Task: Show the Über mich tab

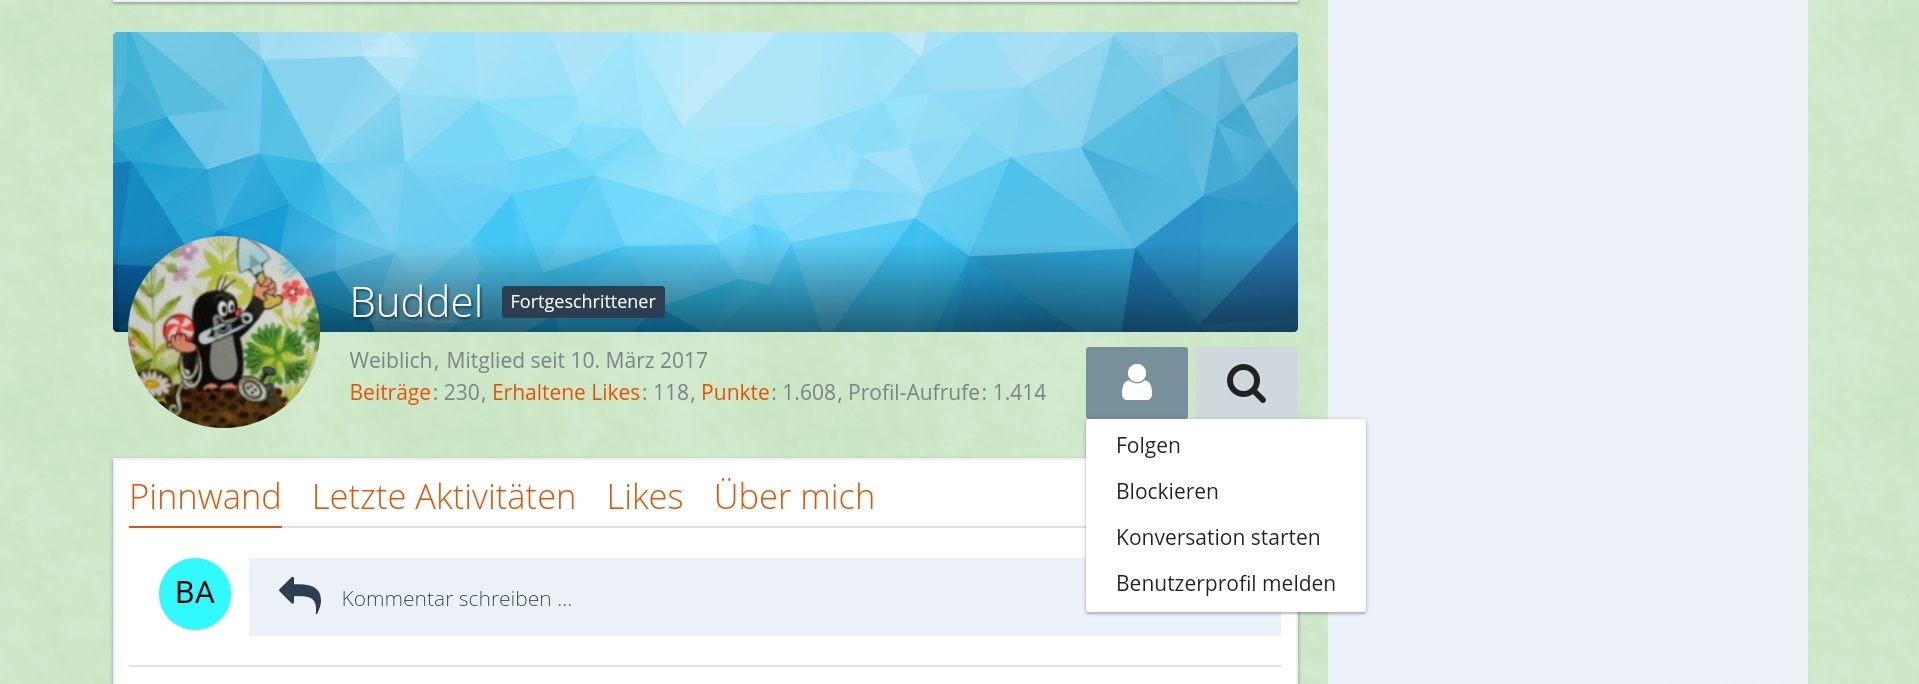Action: click(794, 497)
